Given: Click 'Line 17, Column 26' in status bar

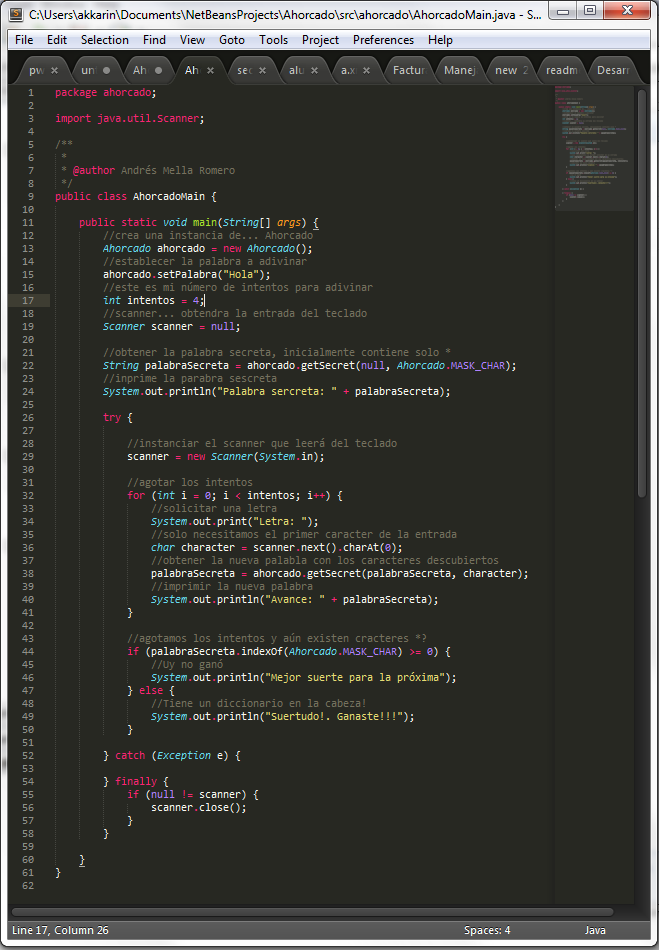Looking at the screenshot, I should (x=61, y=930).
